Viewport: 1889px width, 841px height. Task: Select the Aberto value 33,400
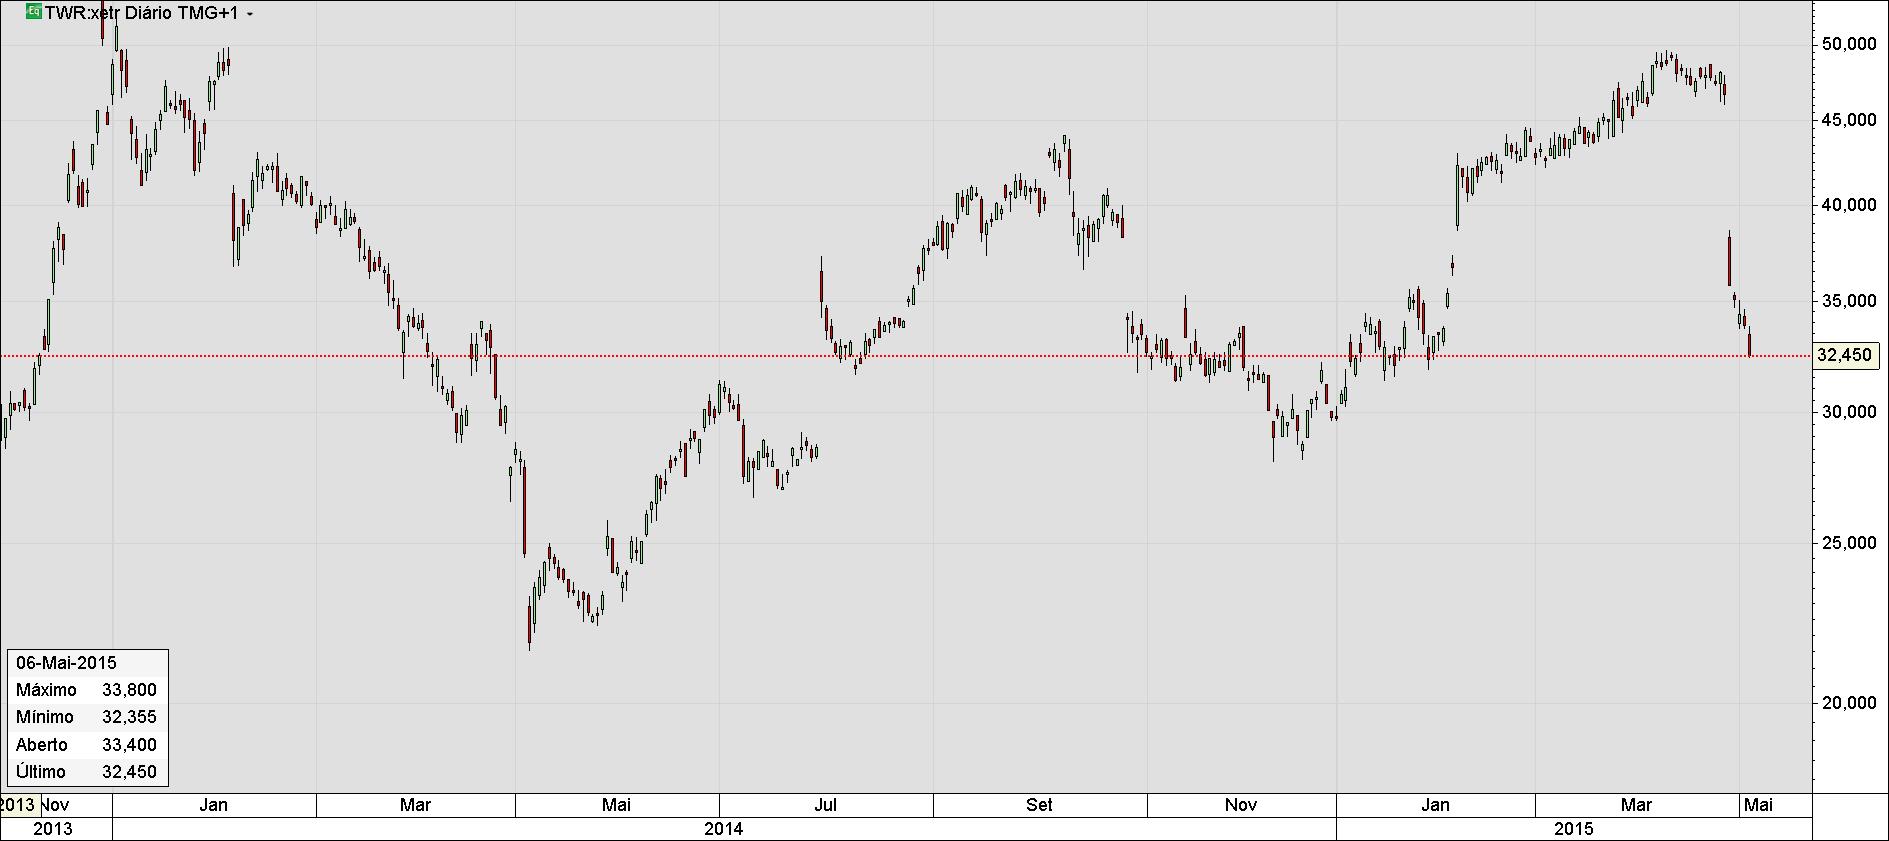(x=129, y=745)
